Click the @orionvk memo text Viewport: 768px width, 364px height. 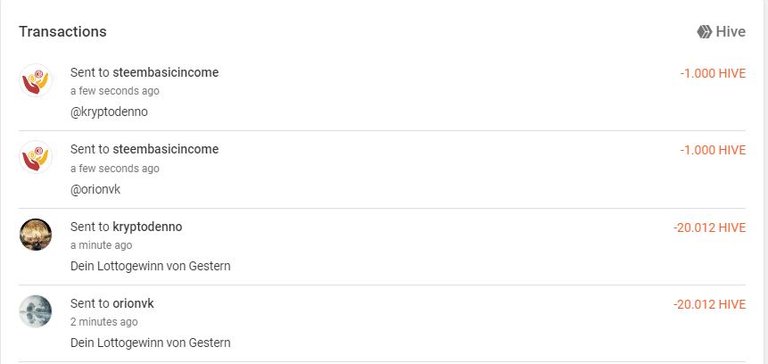(96, 190)
